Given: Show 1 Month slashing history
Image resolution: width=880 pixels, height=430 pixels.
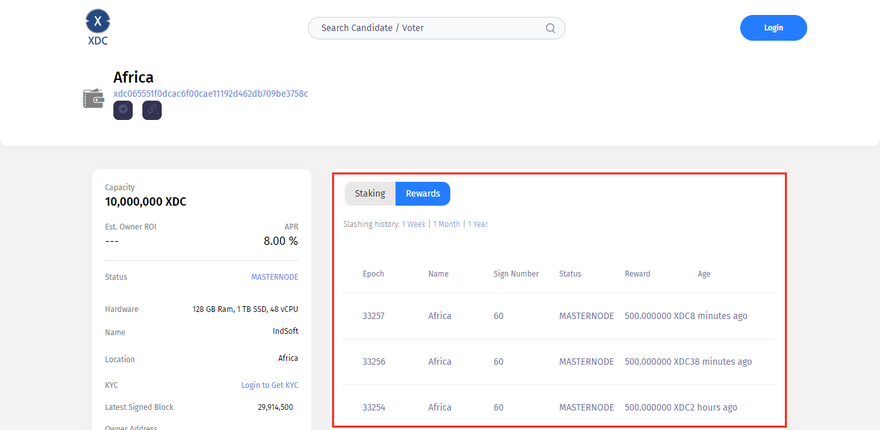Looking at the screenshot, I should click(x=446, y=224).
